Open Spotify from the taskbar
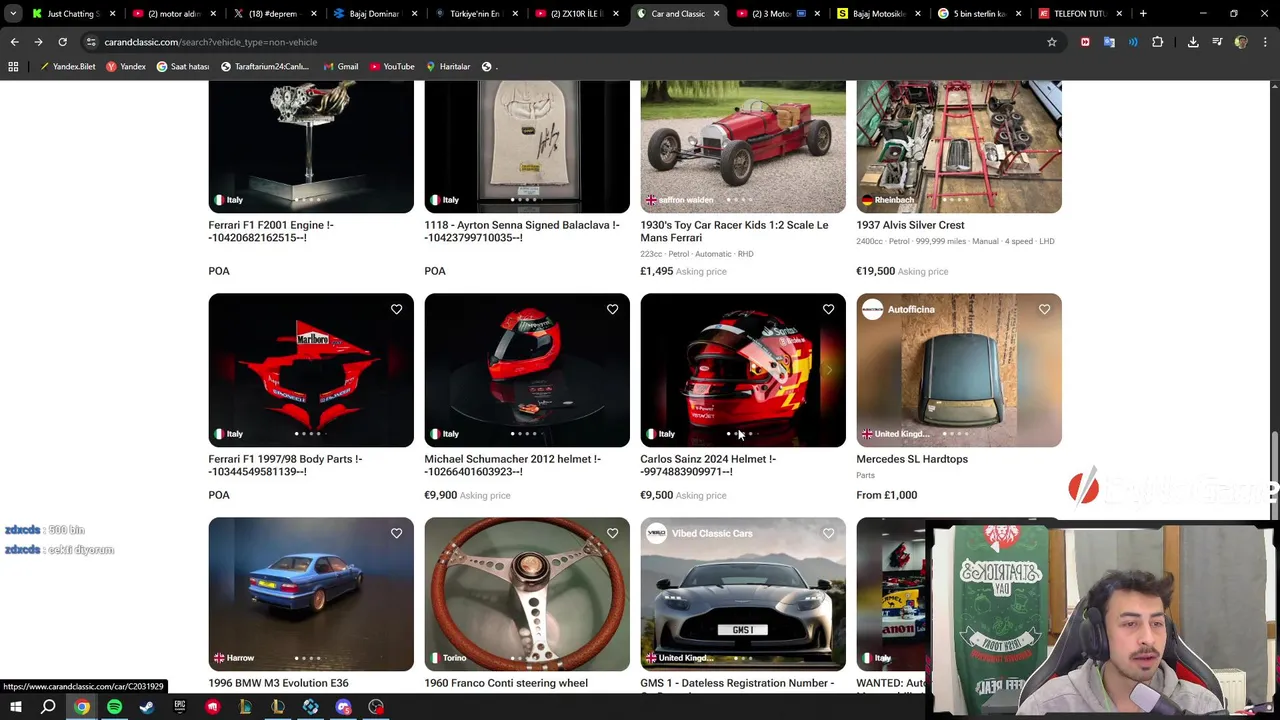Image resolution: width=1280 pixels, height=720 pixels. 114,707
